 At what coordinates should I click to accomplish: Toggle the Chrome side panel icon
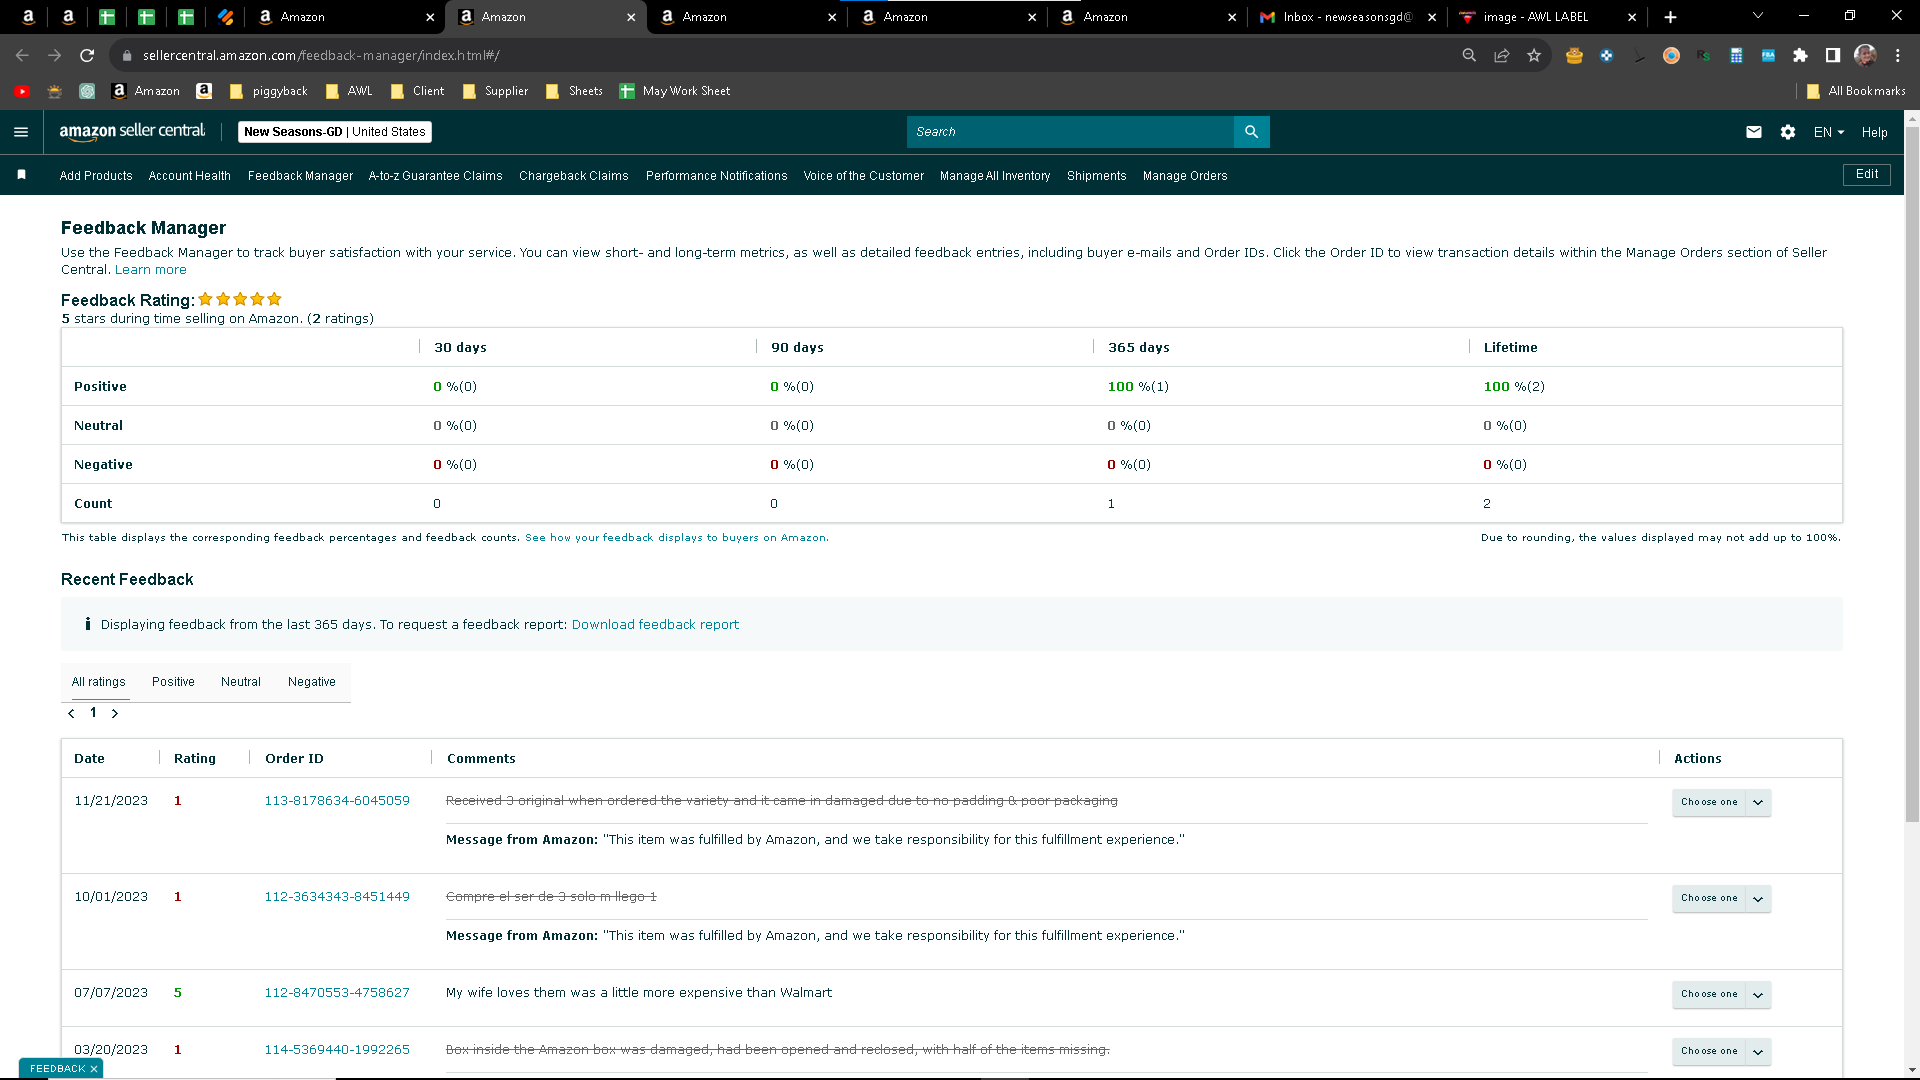[x=1832, y=56]
